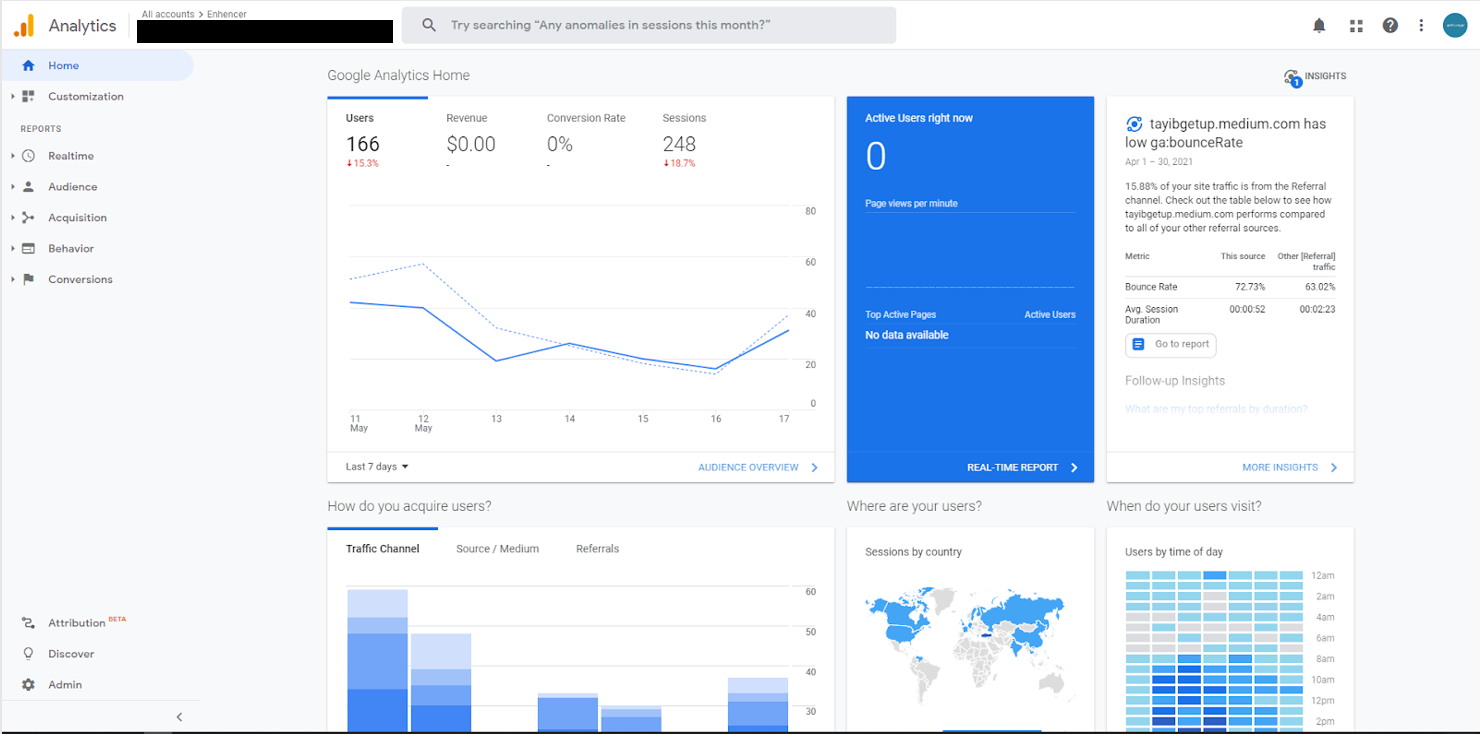
Task: Expand the Conversions reports arrow
Action: [13, 280]
